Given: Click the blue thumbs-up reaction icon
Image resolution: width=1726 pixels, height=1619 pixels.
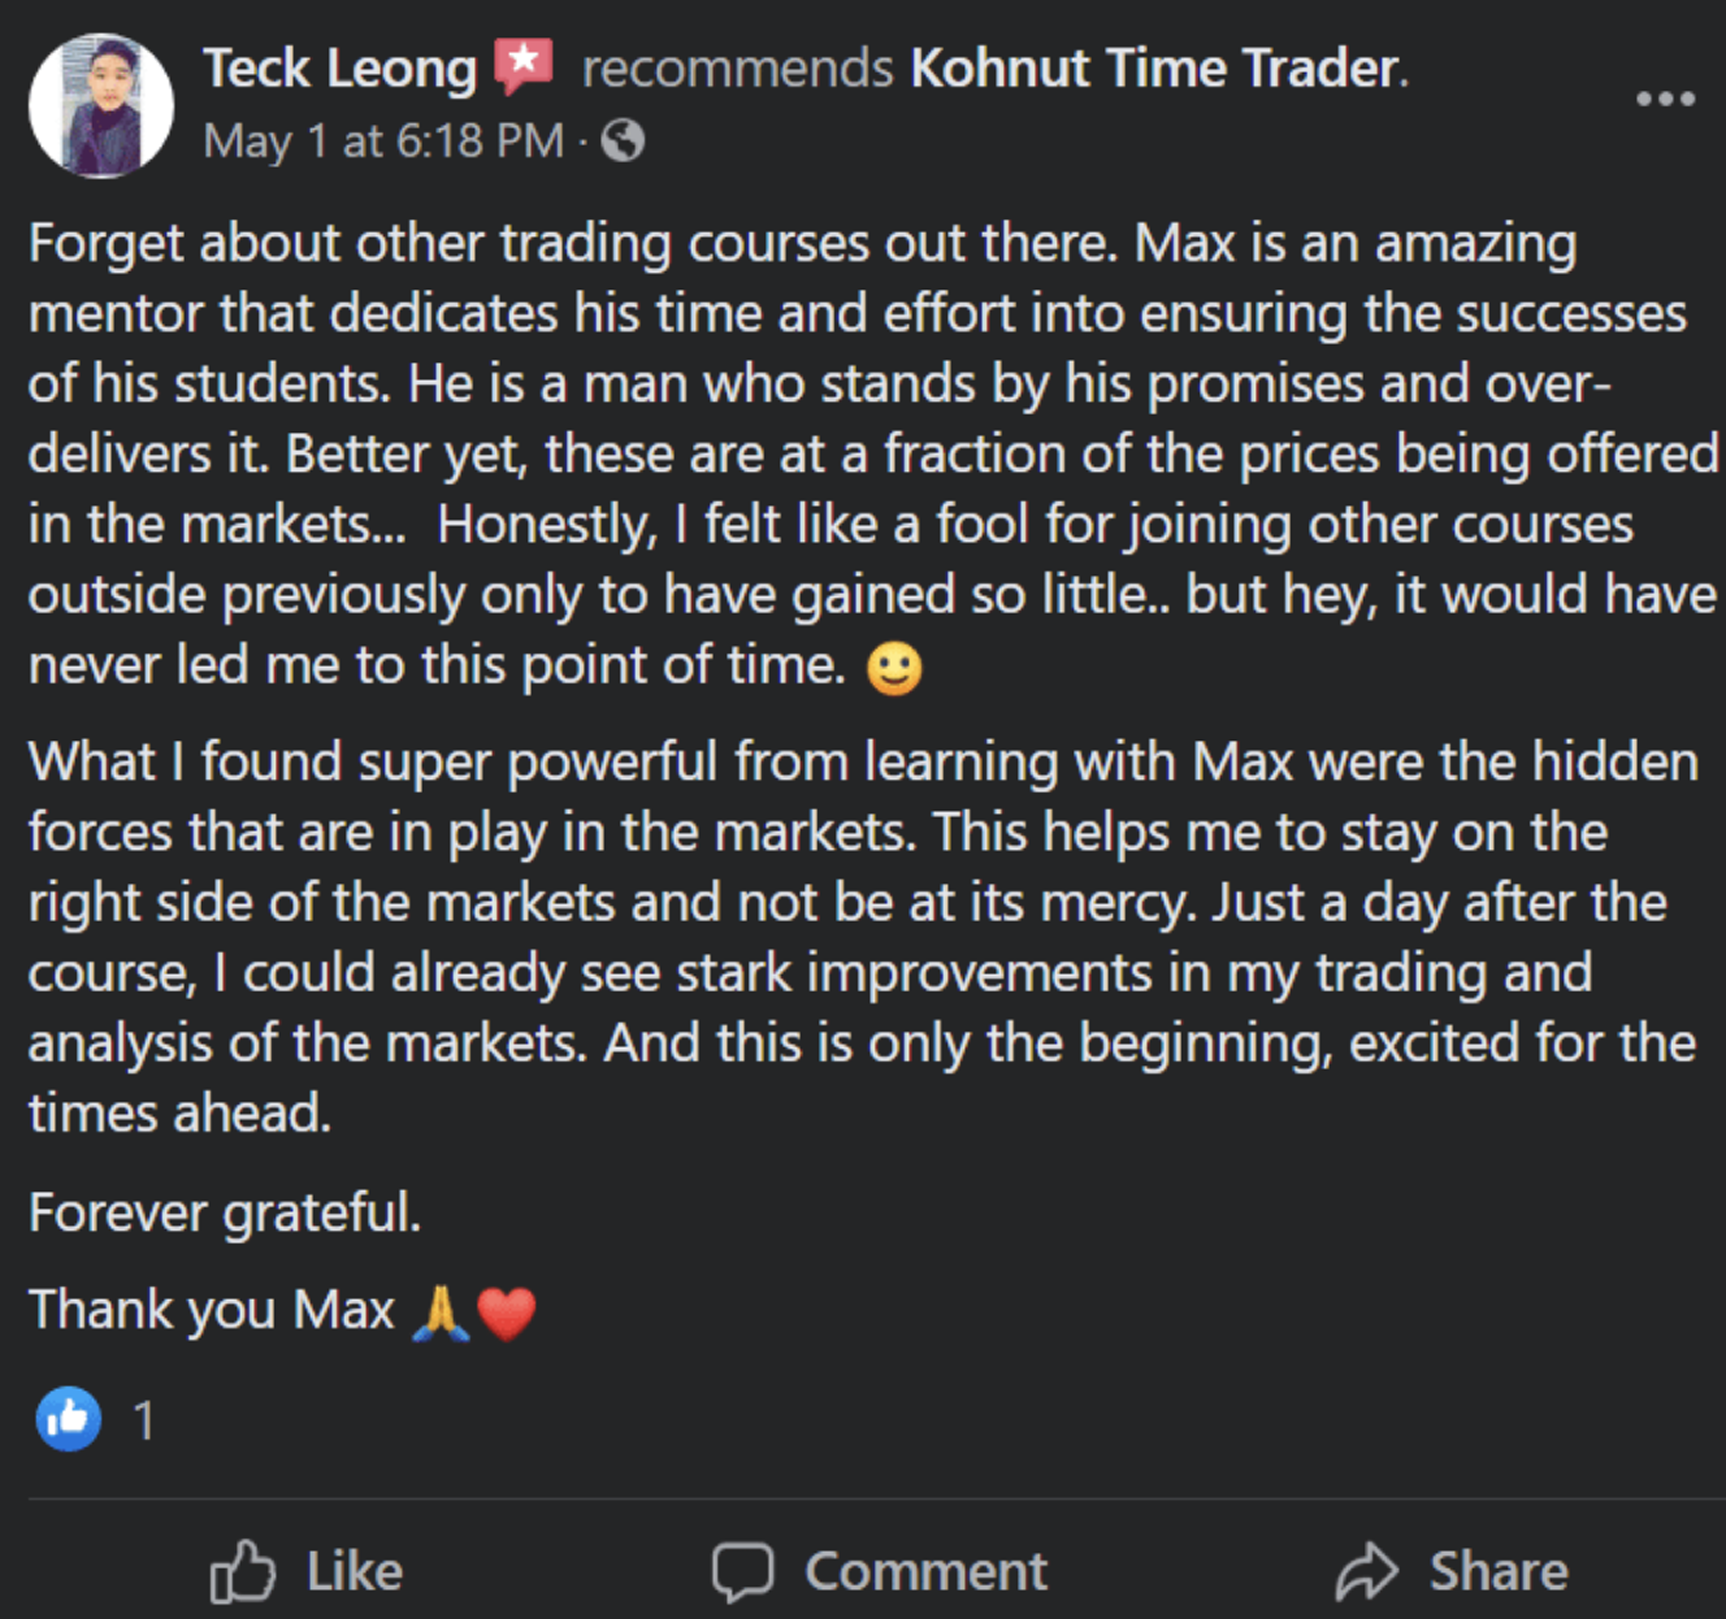Looking at the screenshot, I should click(68, 1418).
